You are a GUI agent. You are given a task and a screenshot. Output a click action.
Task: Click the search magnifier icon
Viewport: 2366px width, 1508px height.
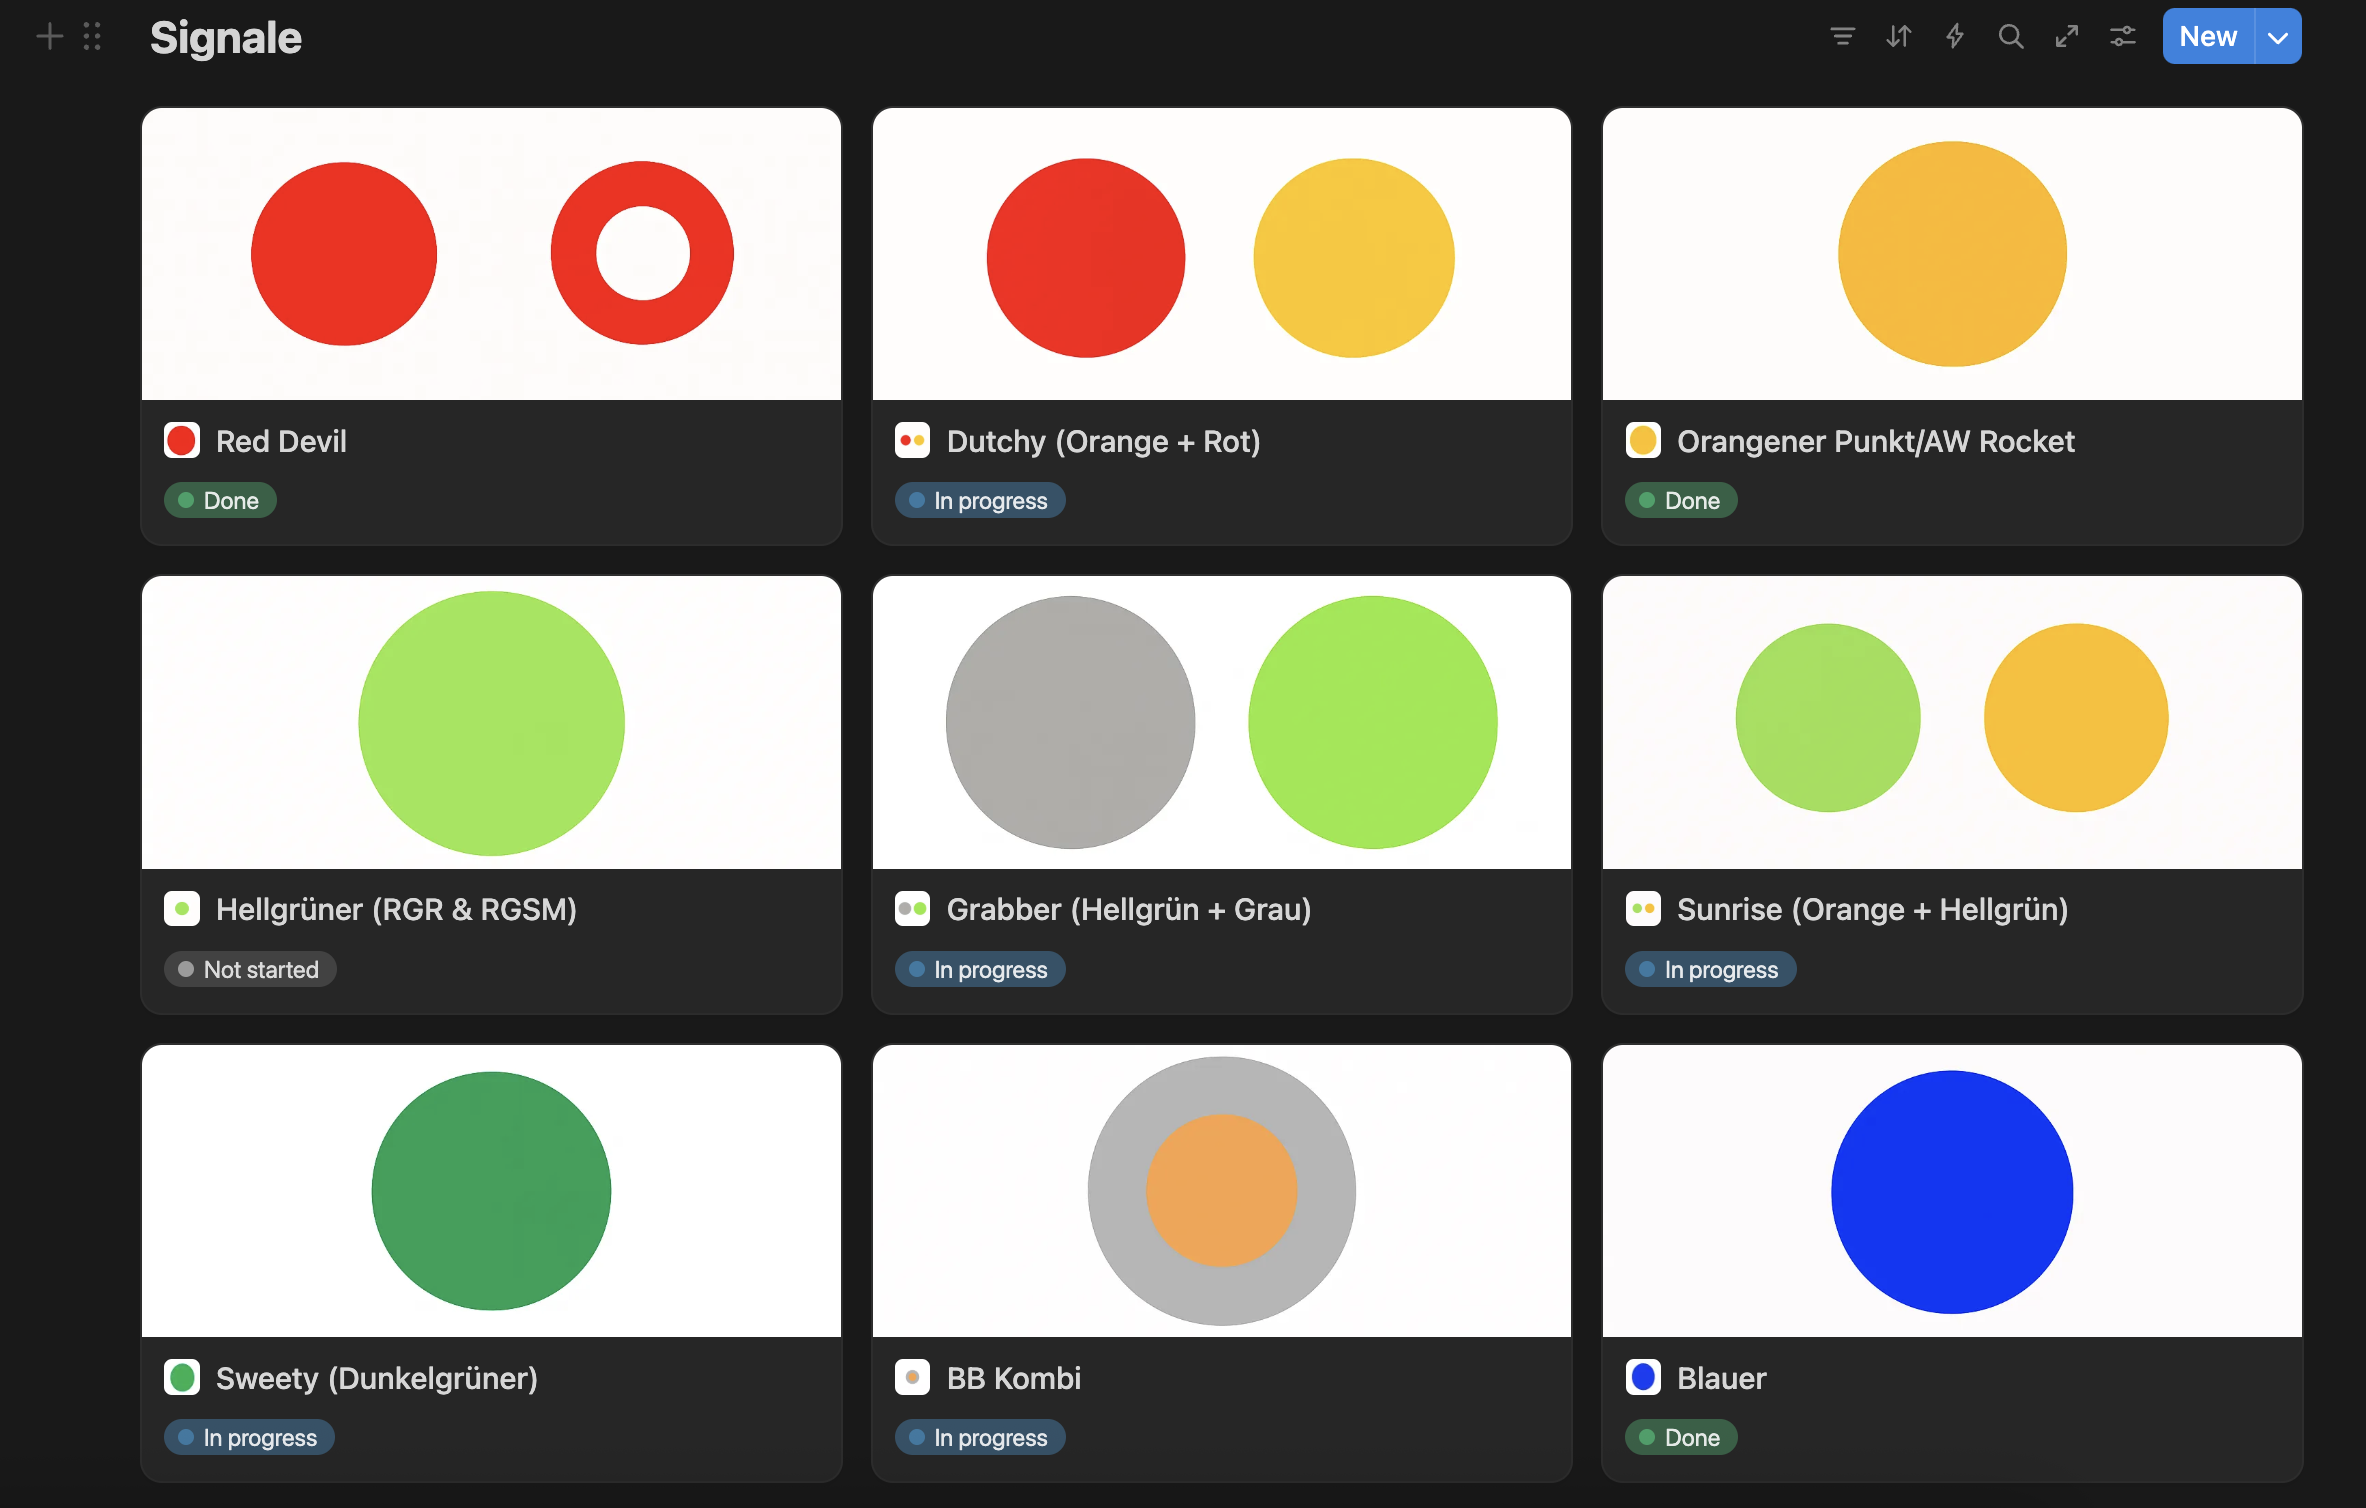click(2010, 37)
